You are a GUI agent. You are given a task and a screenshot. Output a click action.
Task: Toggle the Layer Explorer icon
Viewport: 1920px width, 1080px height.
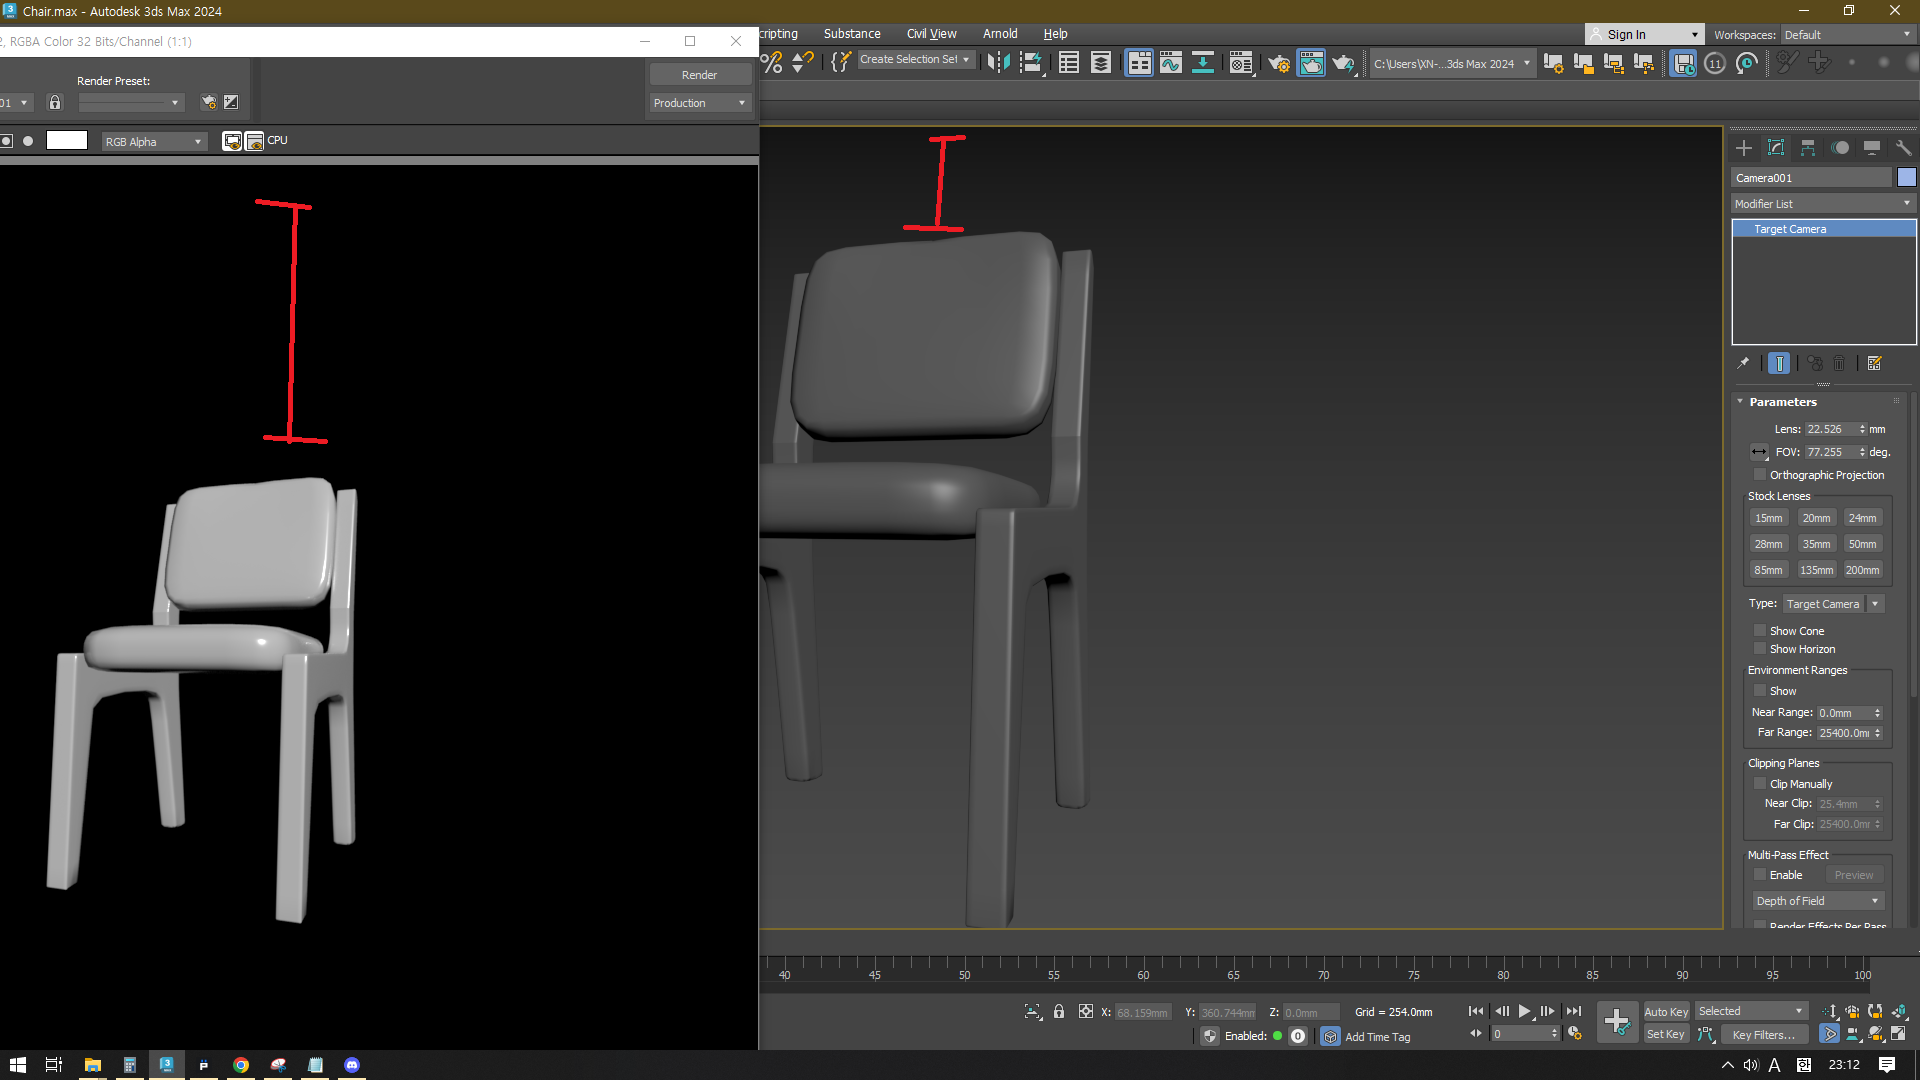[1101, 63]
